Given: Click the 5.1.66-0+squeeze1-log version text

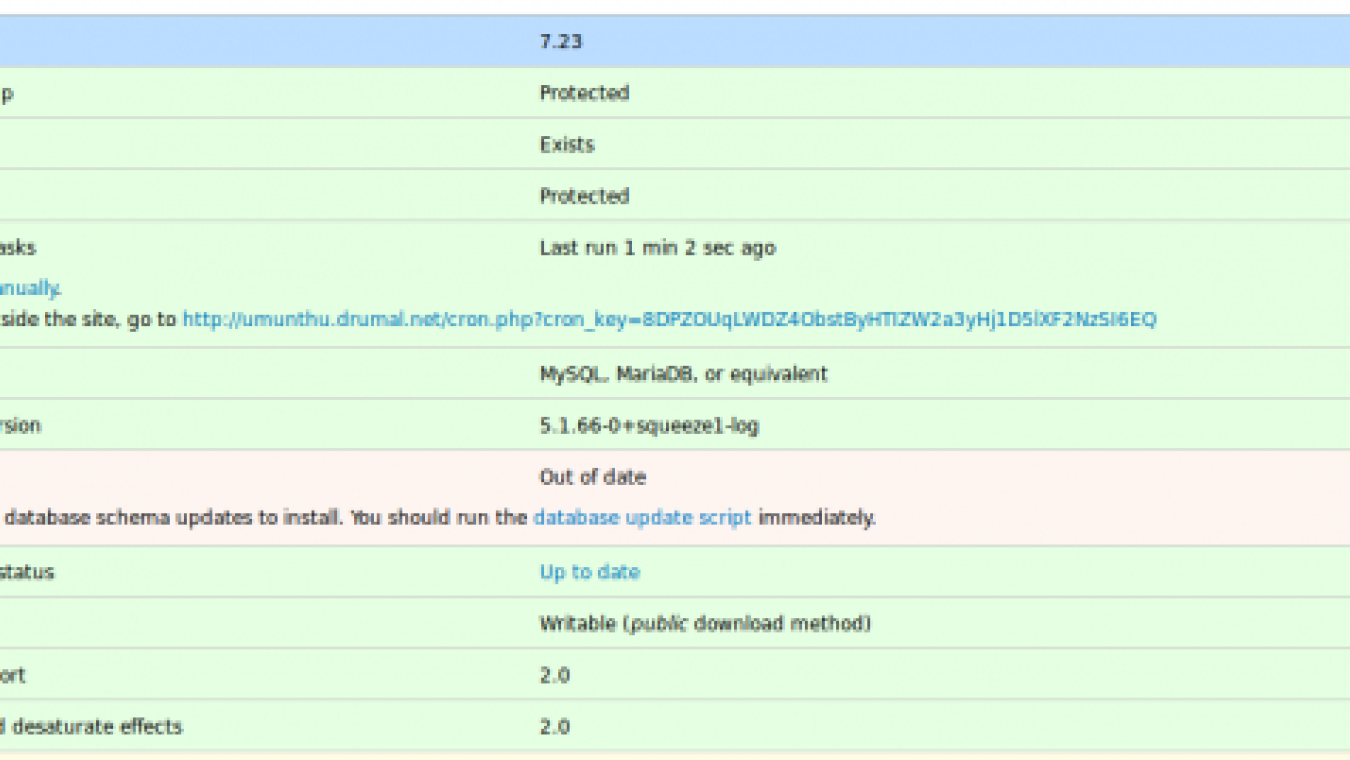Looking at the screenshot, I should coord(647,425).
